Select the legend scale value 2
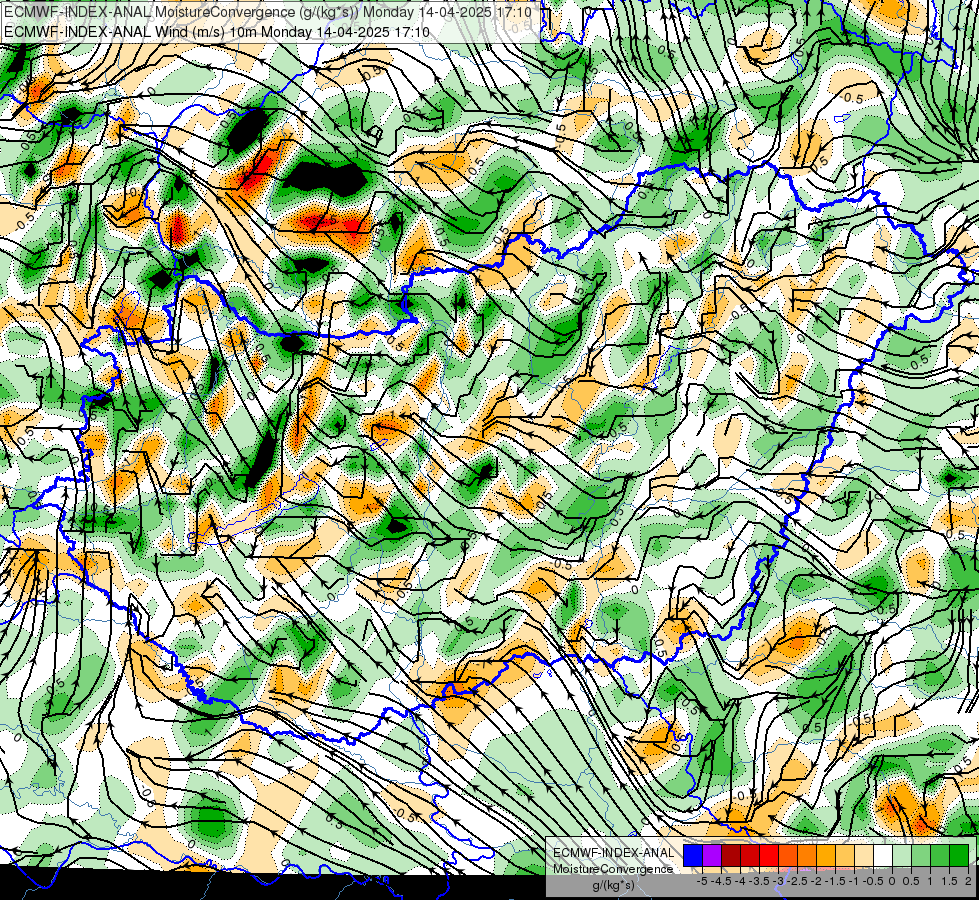The image size is (979, 900). pyautogui.click(x=968, y=881)
